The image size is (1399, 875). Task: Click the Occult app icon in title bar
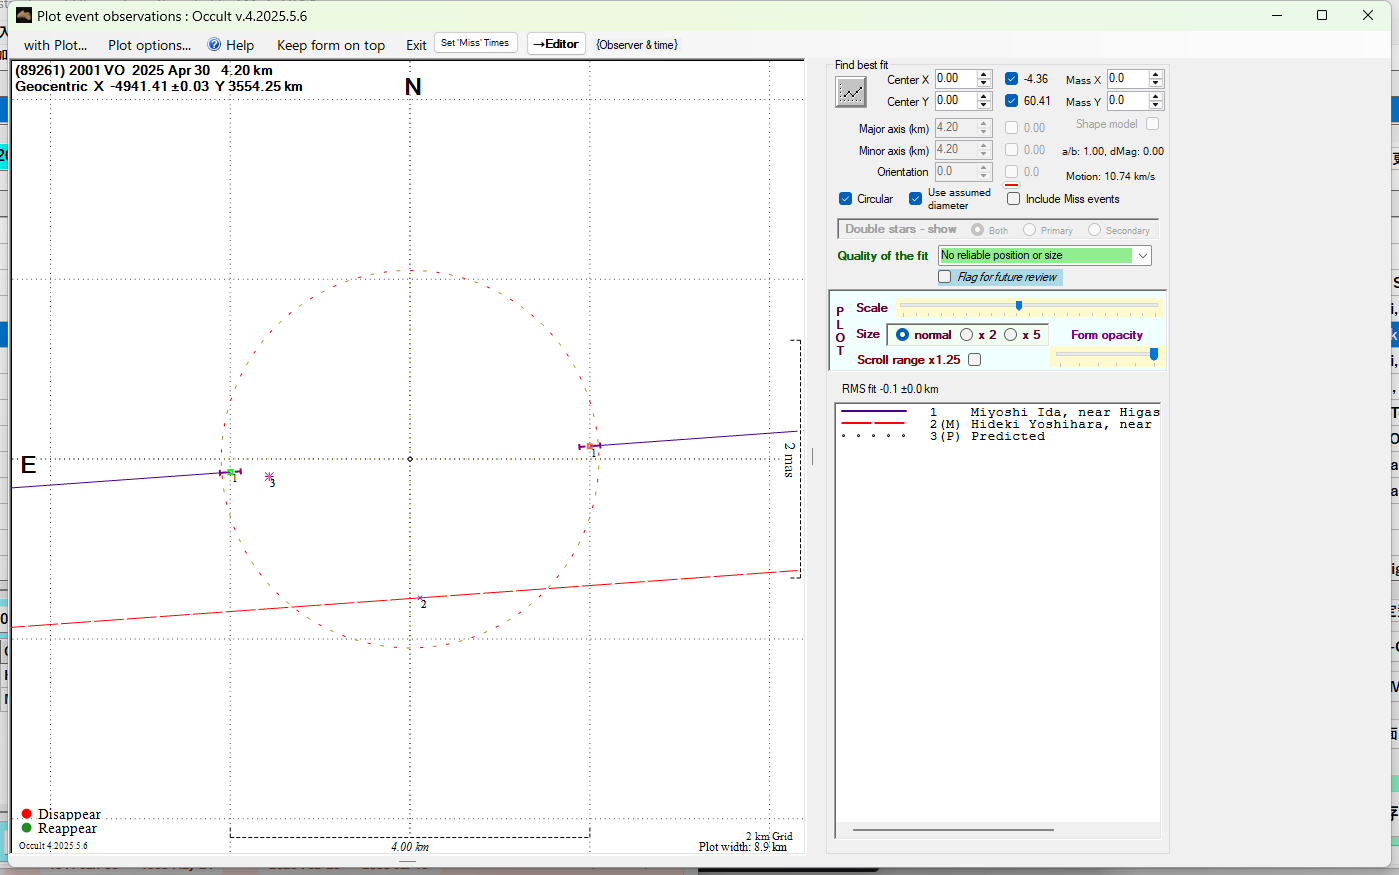(24, 15)
